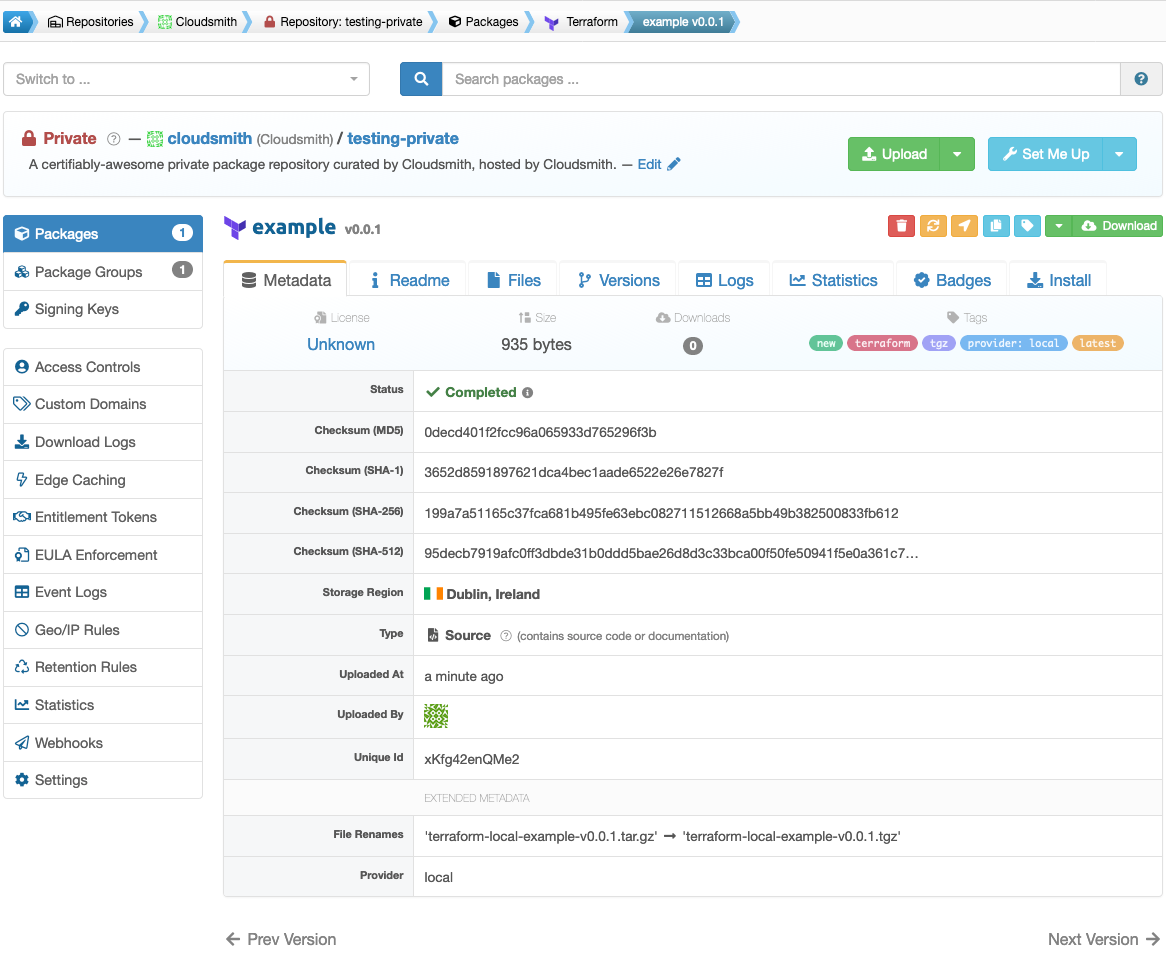The width and height of the screenshot is (1166, 955).
Task: Click the Search packages input field
Action: [781, 79]
